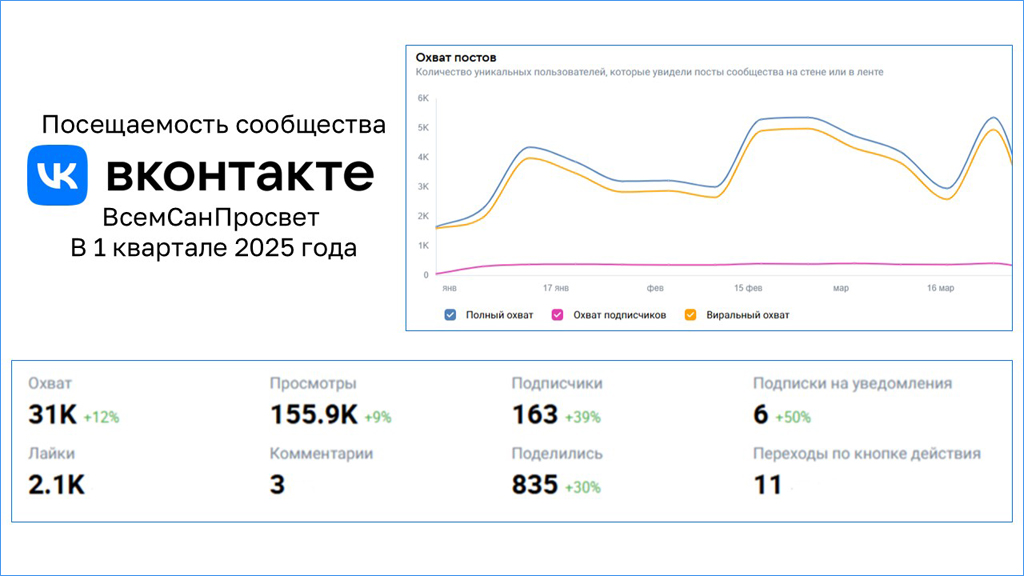Click the ВКонтакте wordmark

pos(240,175)
